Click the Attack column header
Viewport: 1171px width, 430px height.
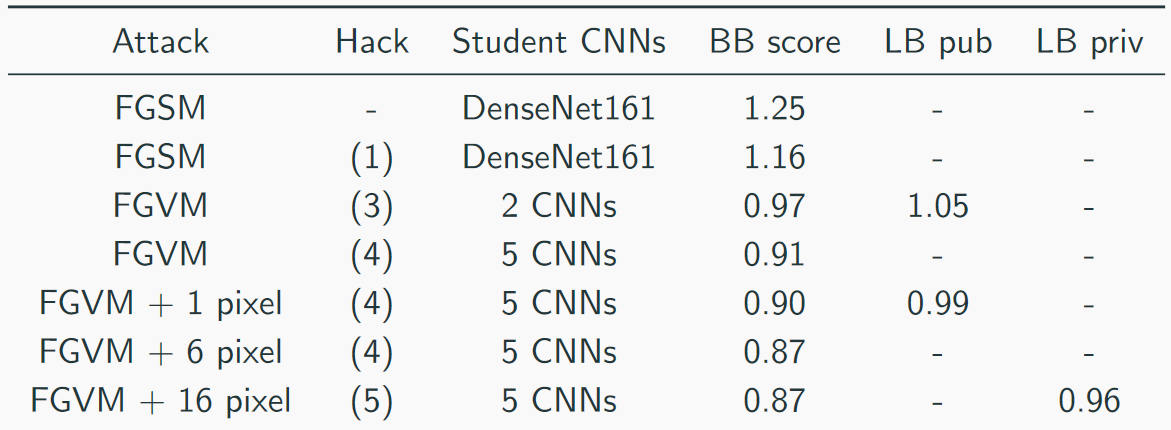(161, 42)
